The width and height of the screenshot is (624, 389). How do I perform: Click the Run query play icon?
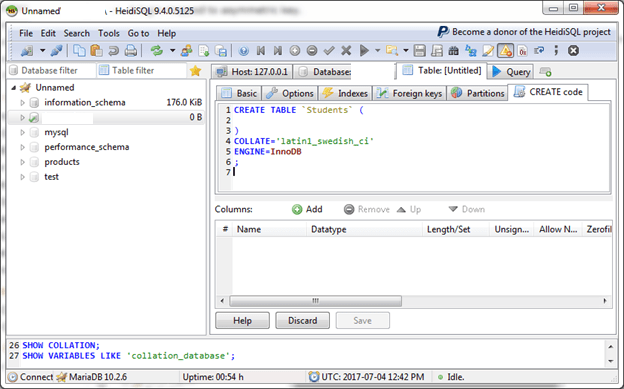[364, 51]
